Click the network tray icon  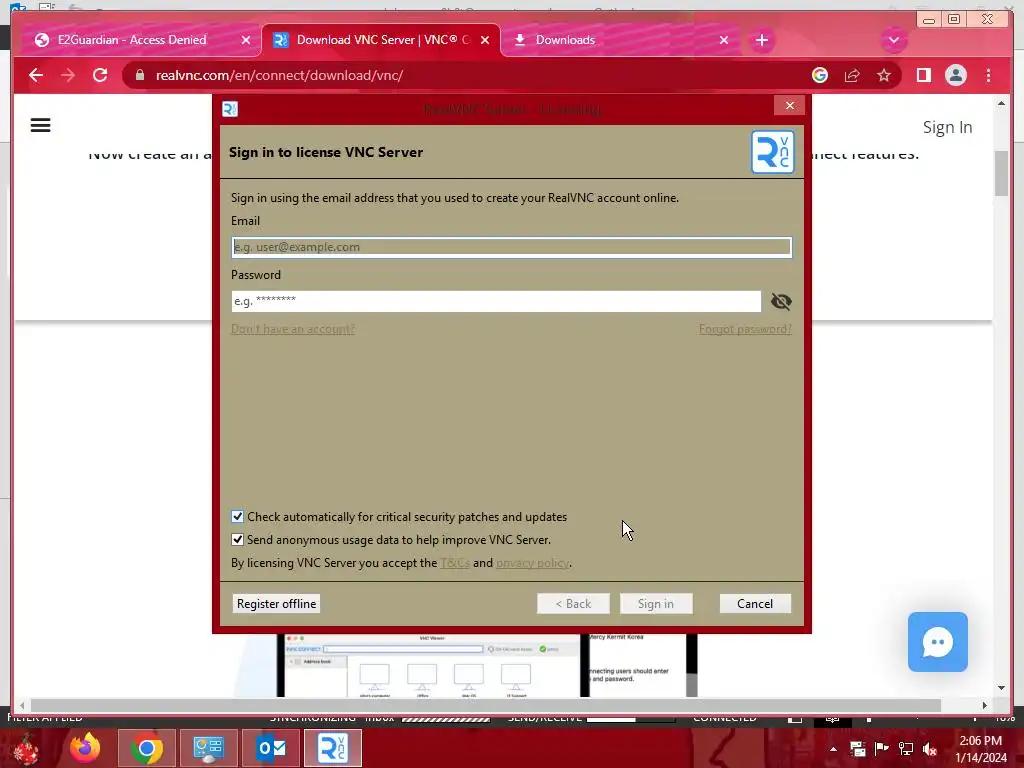pos(906,749)
